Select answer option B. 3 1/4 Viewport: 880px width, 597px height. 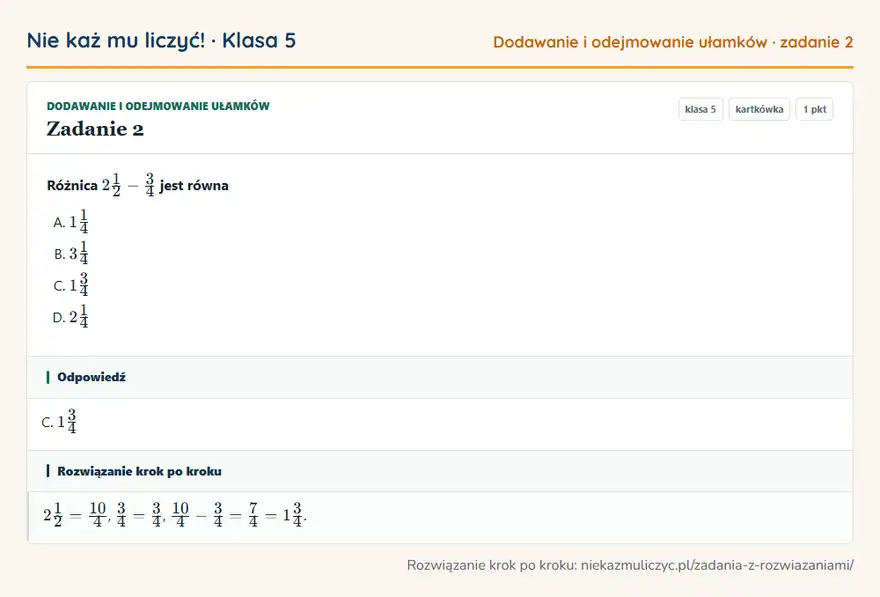tap(70, 253)
